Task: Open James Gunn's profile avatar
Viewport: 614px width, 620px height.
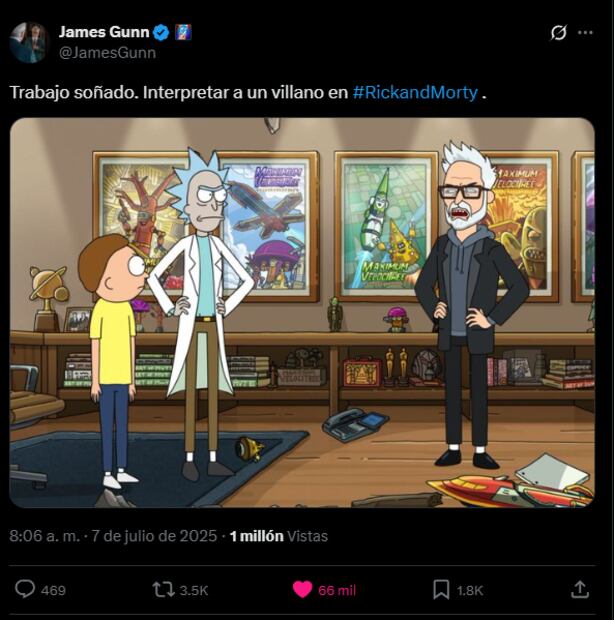Action: click(x=28, y=42)
